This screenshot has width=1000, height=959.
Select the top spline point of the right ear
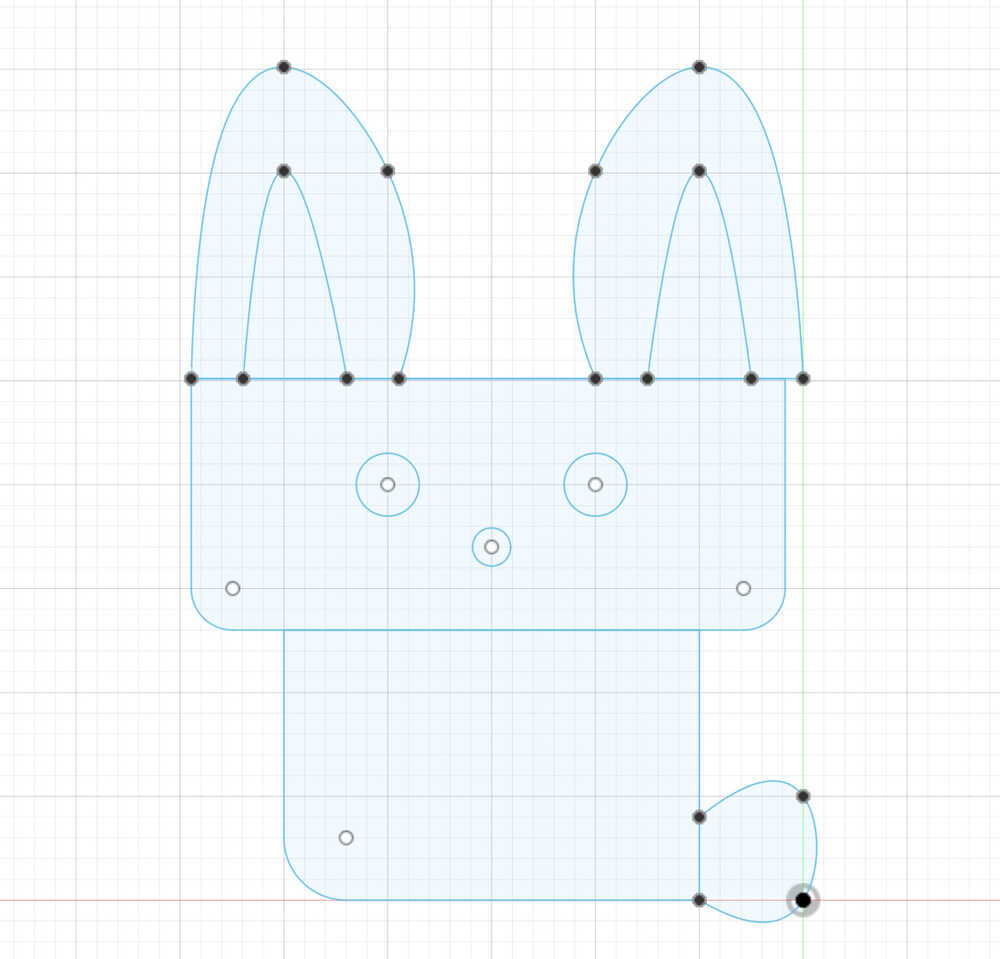coord(699,67)
